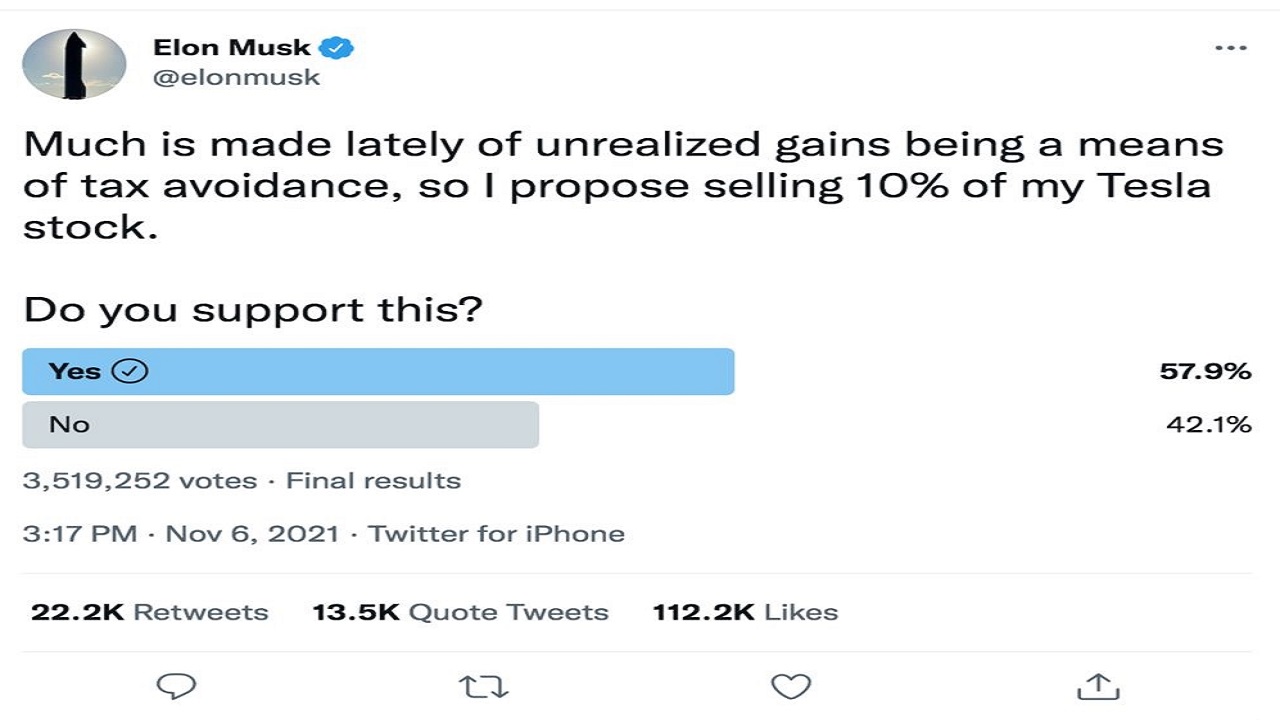Show the 112.2K Likes list
Image resolution: width=1280 pixels, height=720 pixels.
pos(745,612)
